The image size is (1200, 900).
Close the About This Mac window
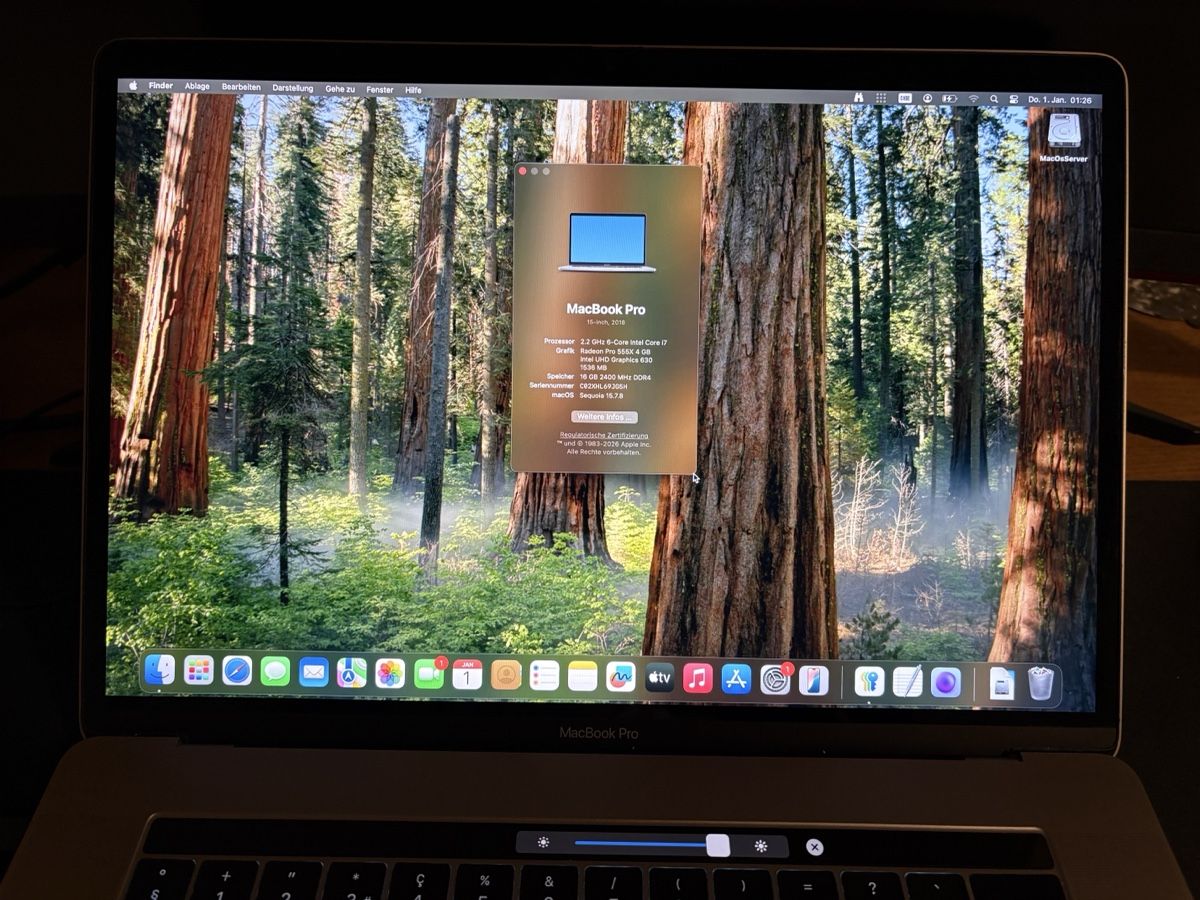tap(523, 171)
